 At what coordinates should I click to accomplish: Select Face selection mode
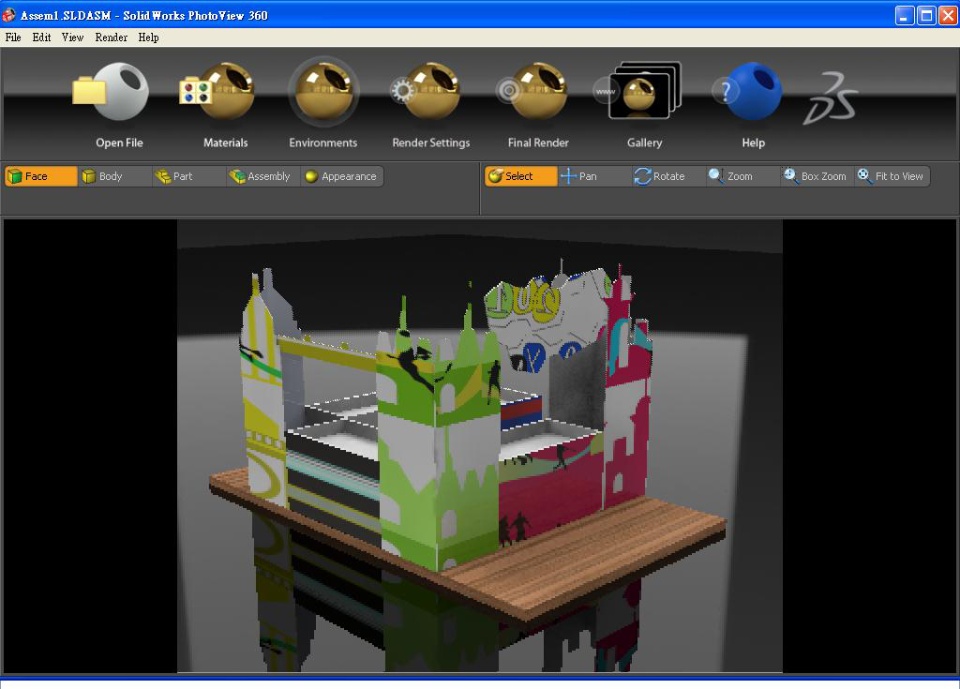pos(41,176)
